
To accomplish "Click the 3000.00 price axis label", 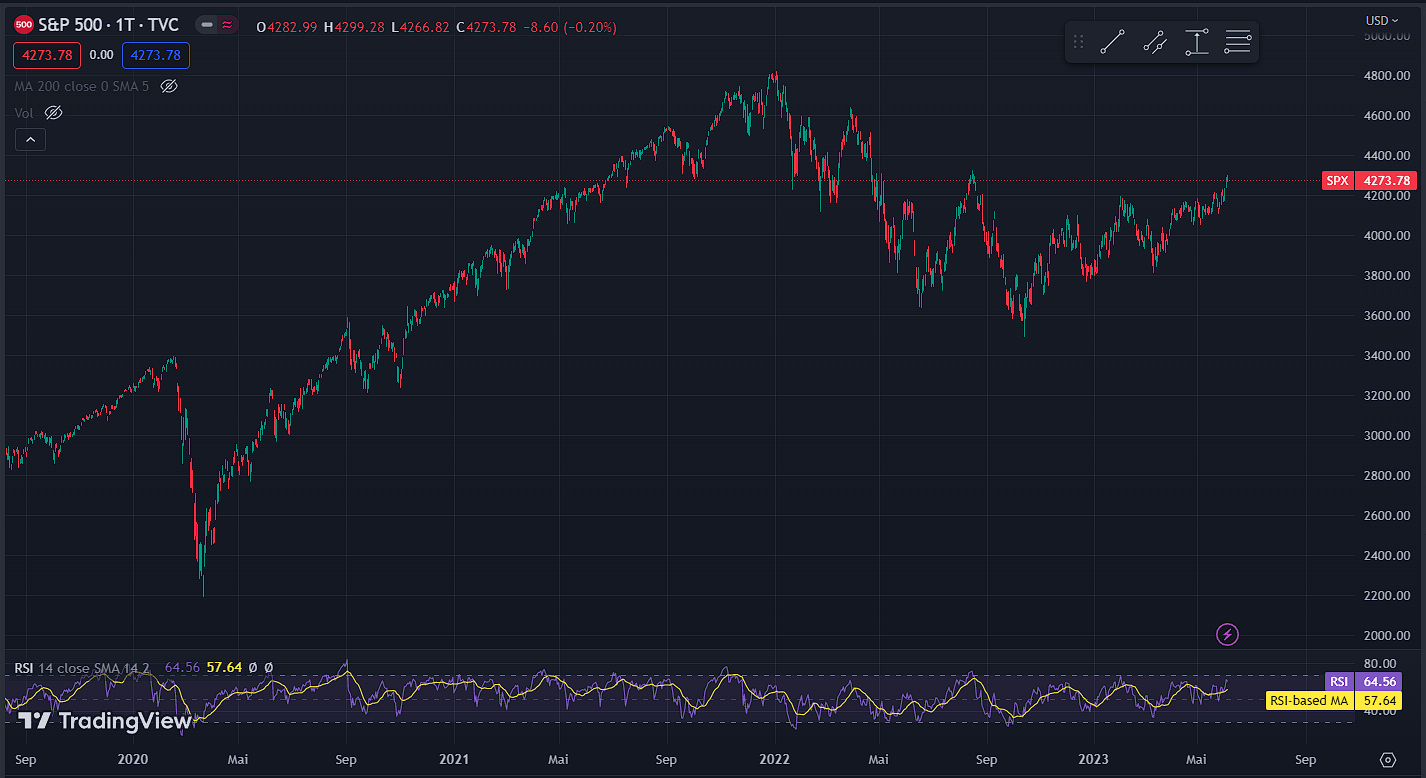I will [1387, 436].
